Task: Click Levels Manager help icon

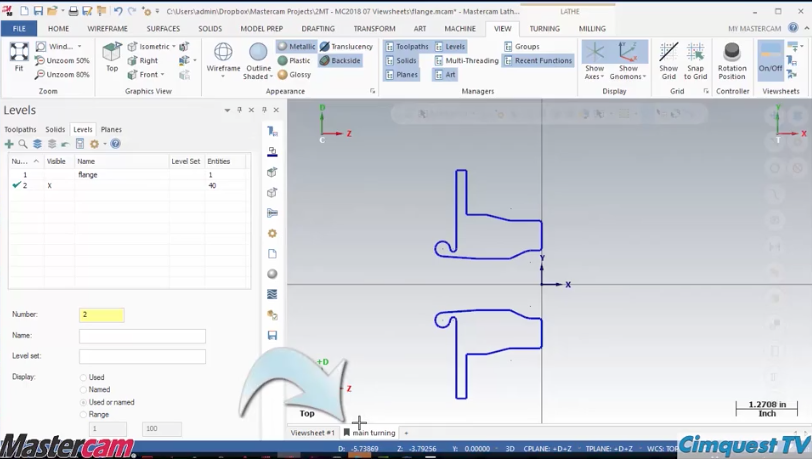Action: pyautogui.click(x=115, y=144)
